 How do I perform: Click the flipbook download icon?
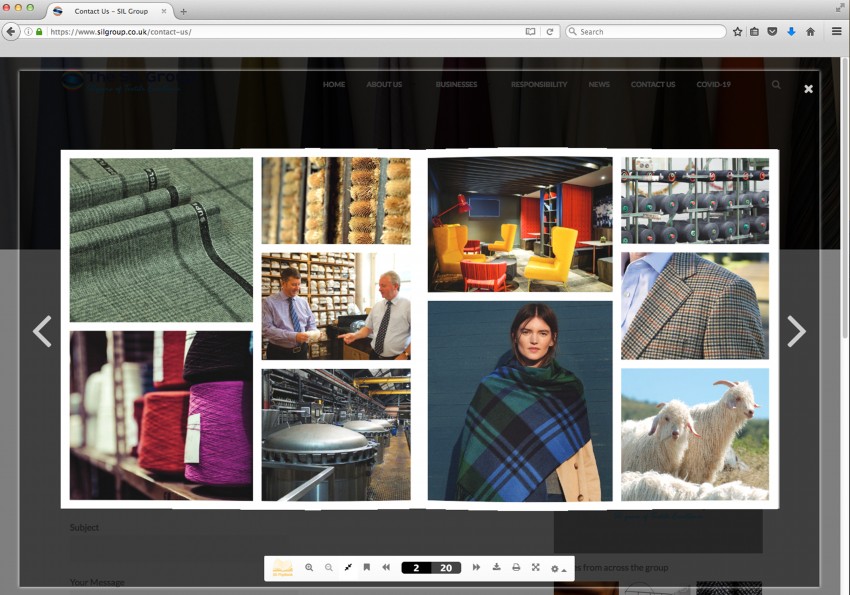point(497,567)
